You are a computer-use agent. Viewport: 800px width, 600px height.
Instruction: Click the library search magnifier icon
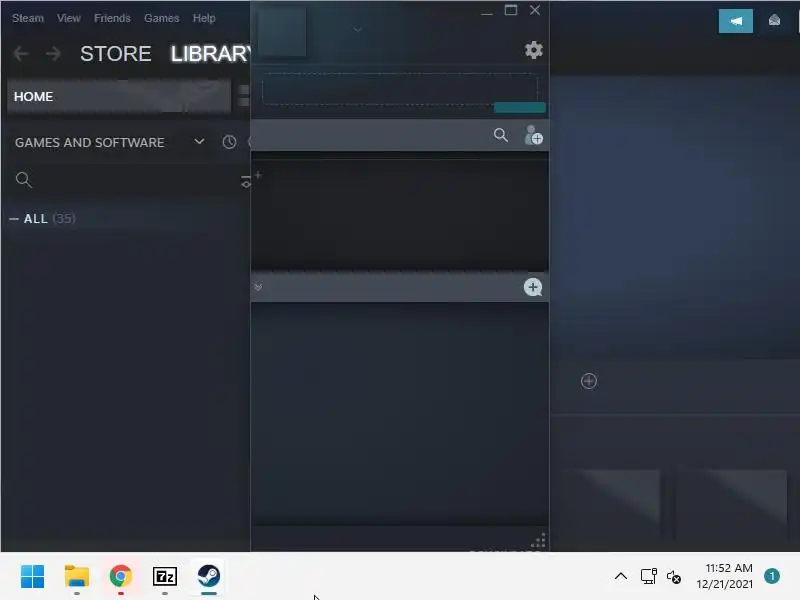(23, 180)
